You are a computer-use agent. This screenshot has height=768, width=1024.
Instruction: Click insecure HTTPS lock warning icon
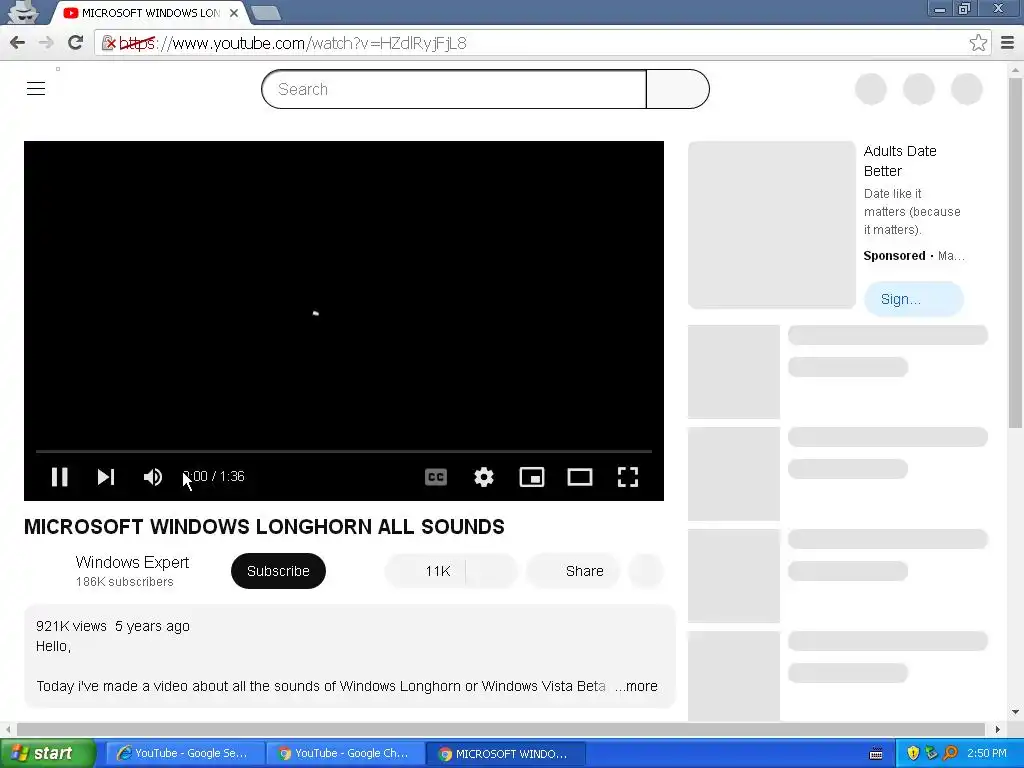pyautogui.click(x=109, y=43)
